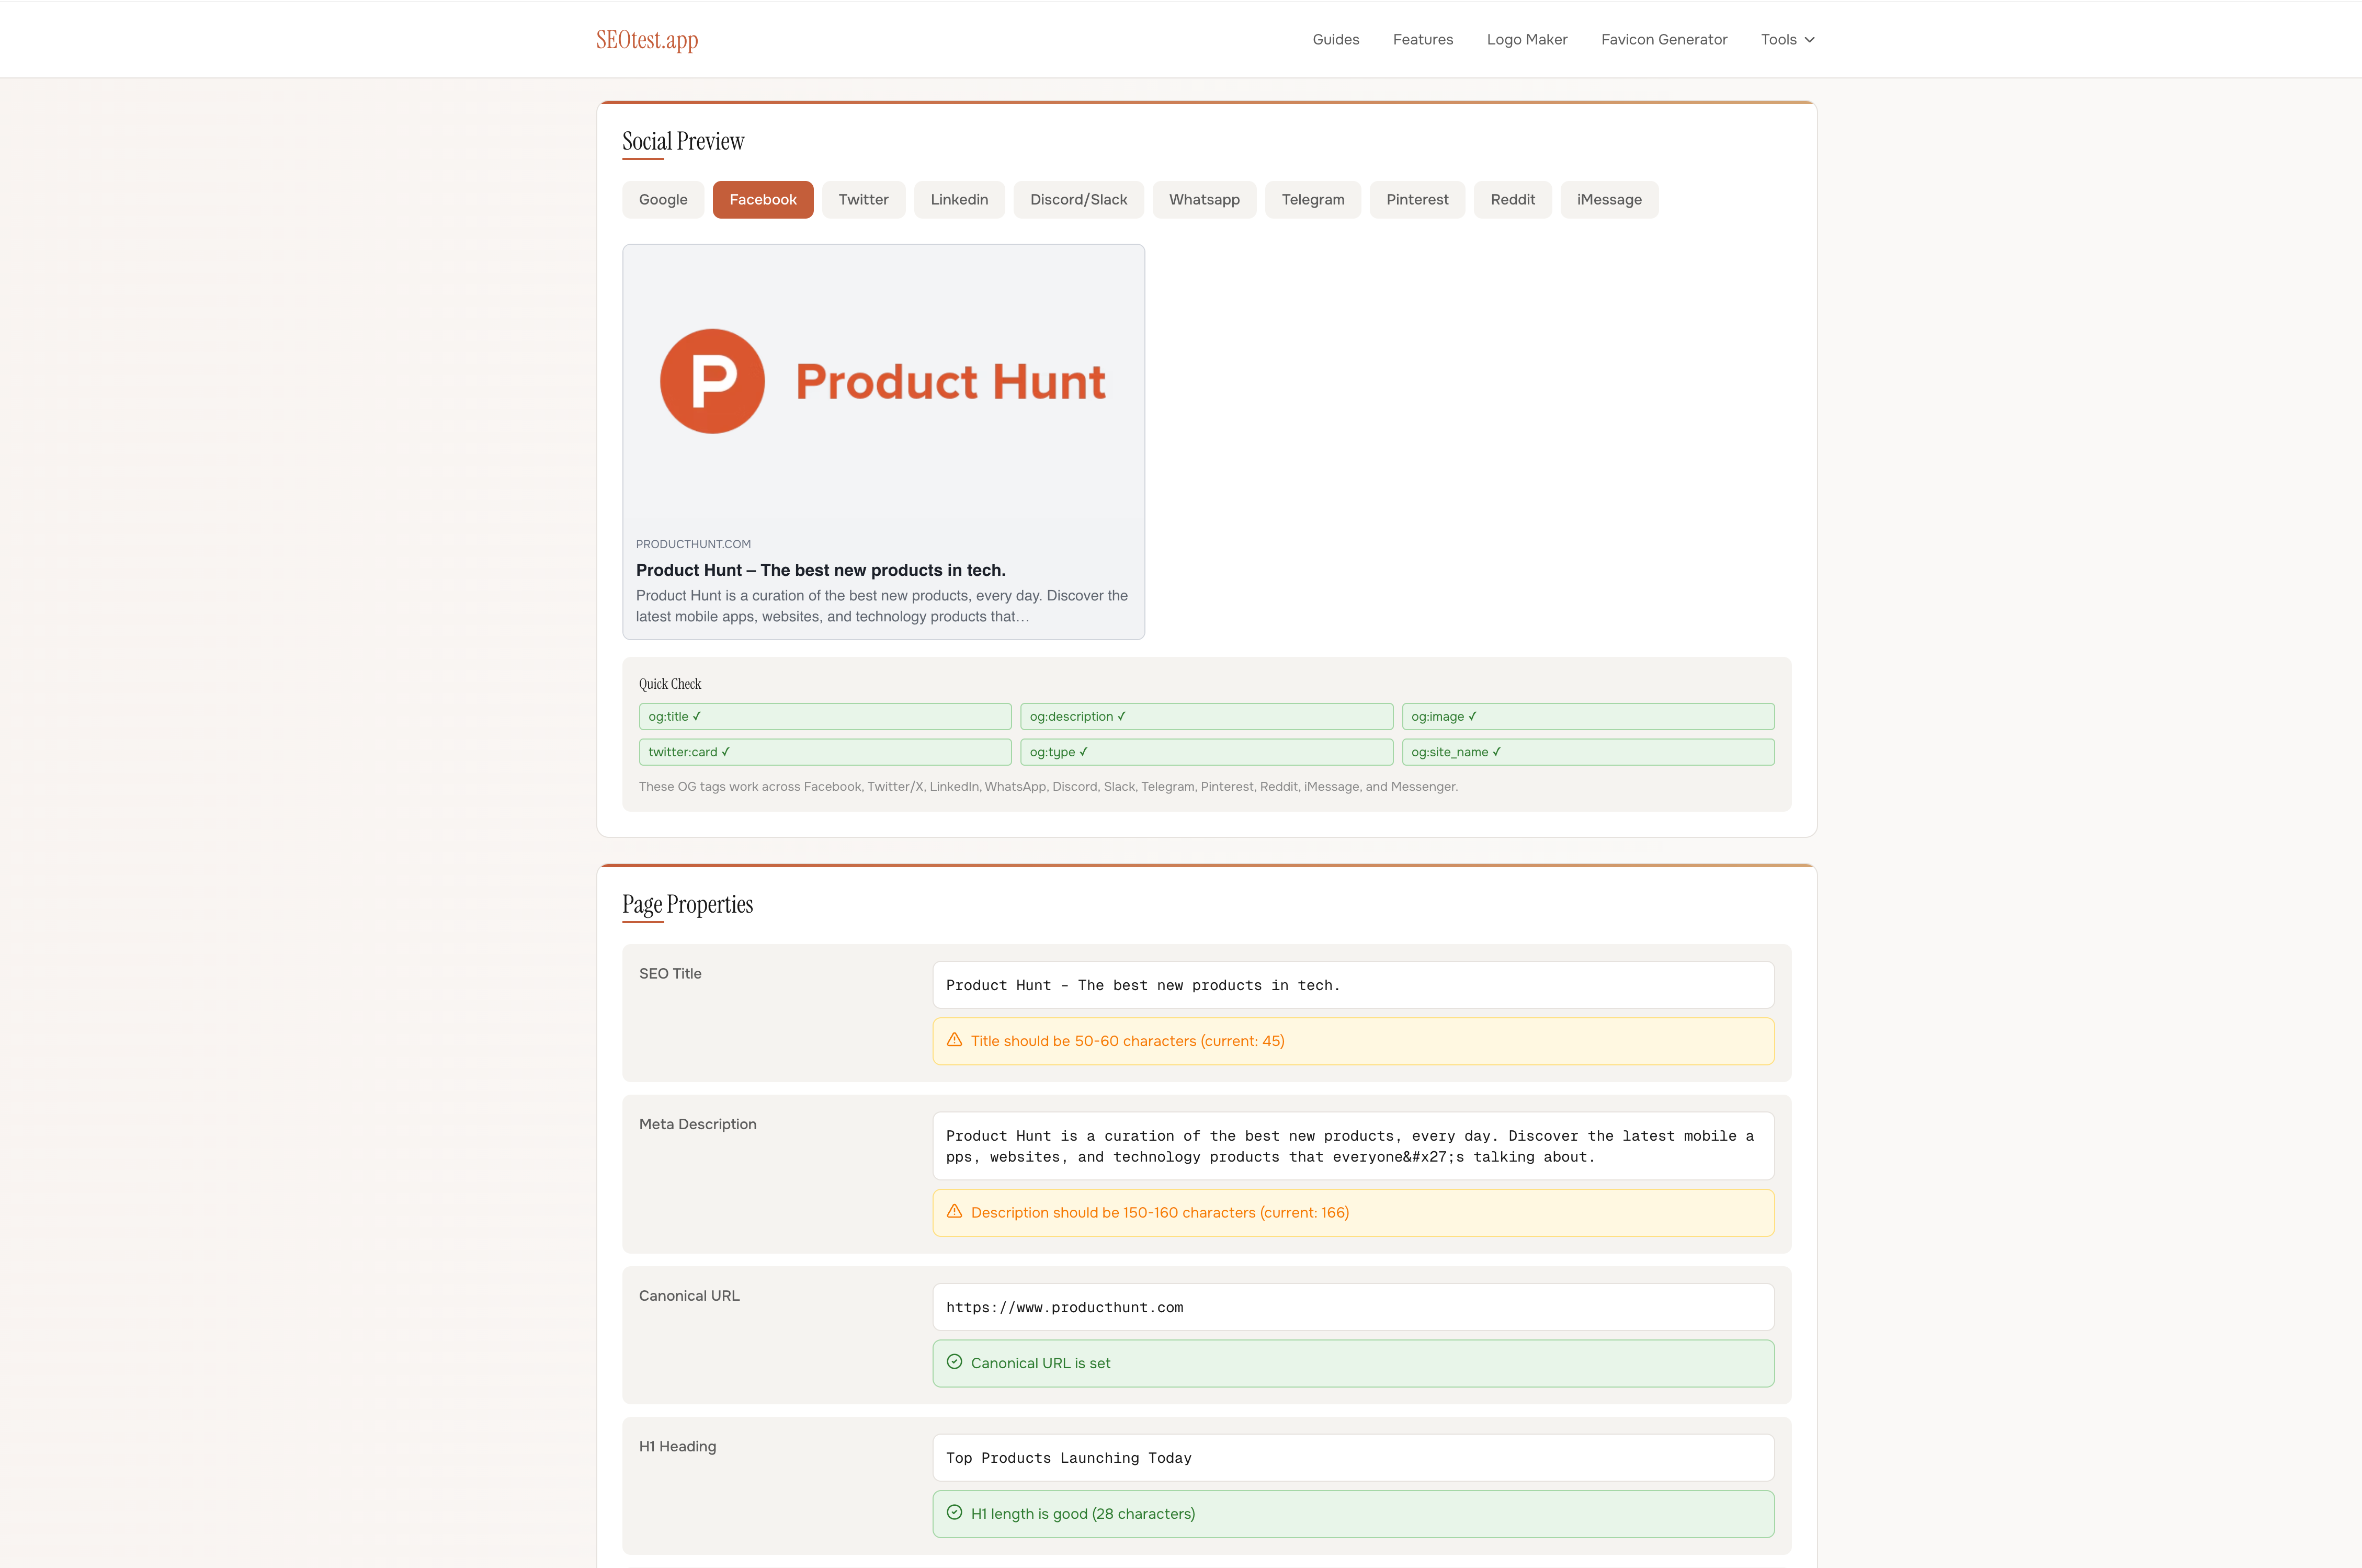Click the SEO Title input field
Screen dimensions: 2362x1568
pyautogui.click(x=1352, y=985)
